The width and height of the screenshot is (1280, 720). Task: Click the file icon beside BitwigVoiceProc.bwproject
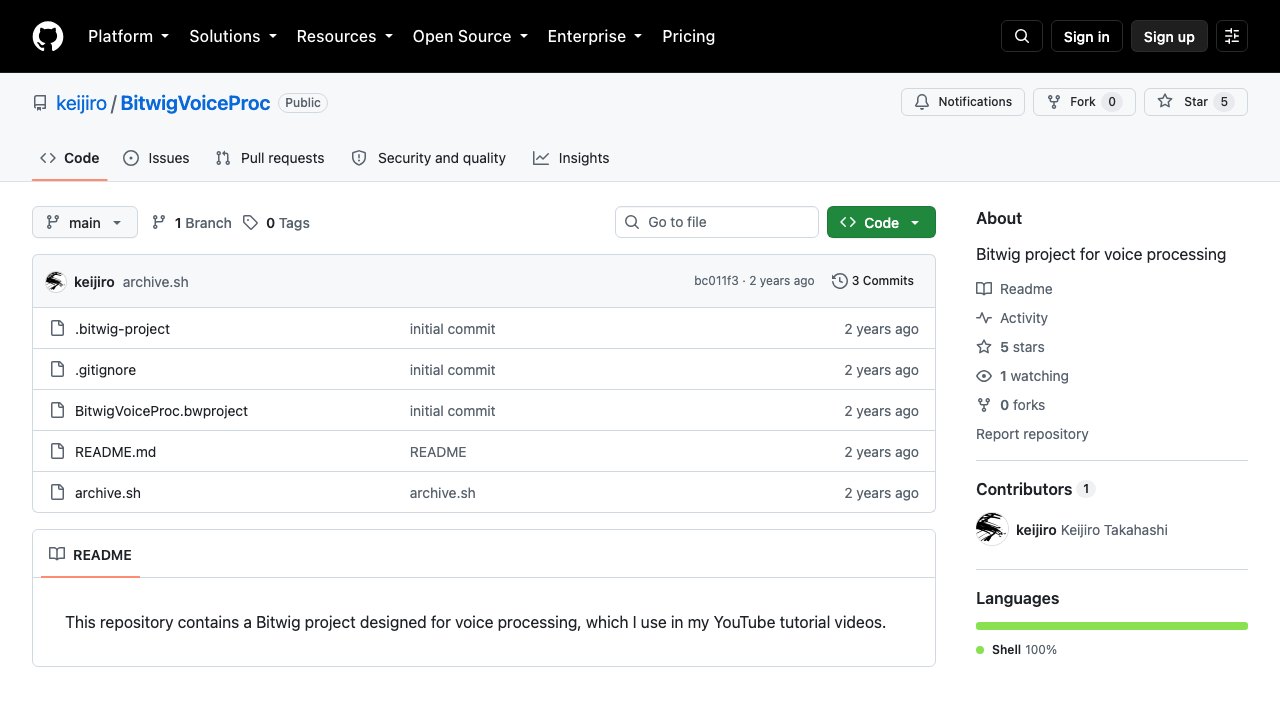58,411
